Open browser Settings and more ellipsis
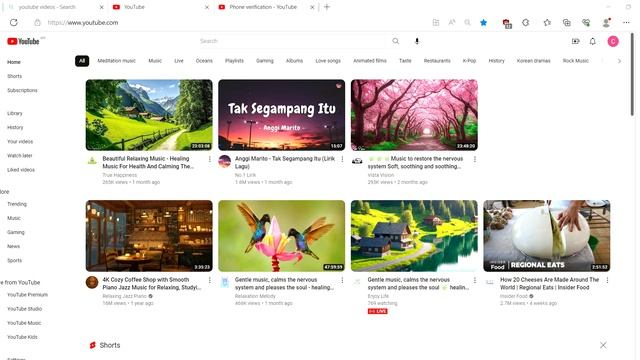 [626, 22]
